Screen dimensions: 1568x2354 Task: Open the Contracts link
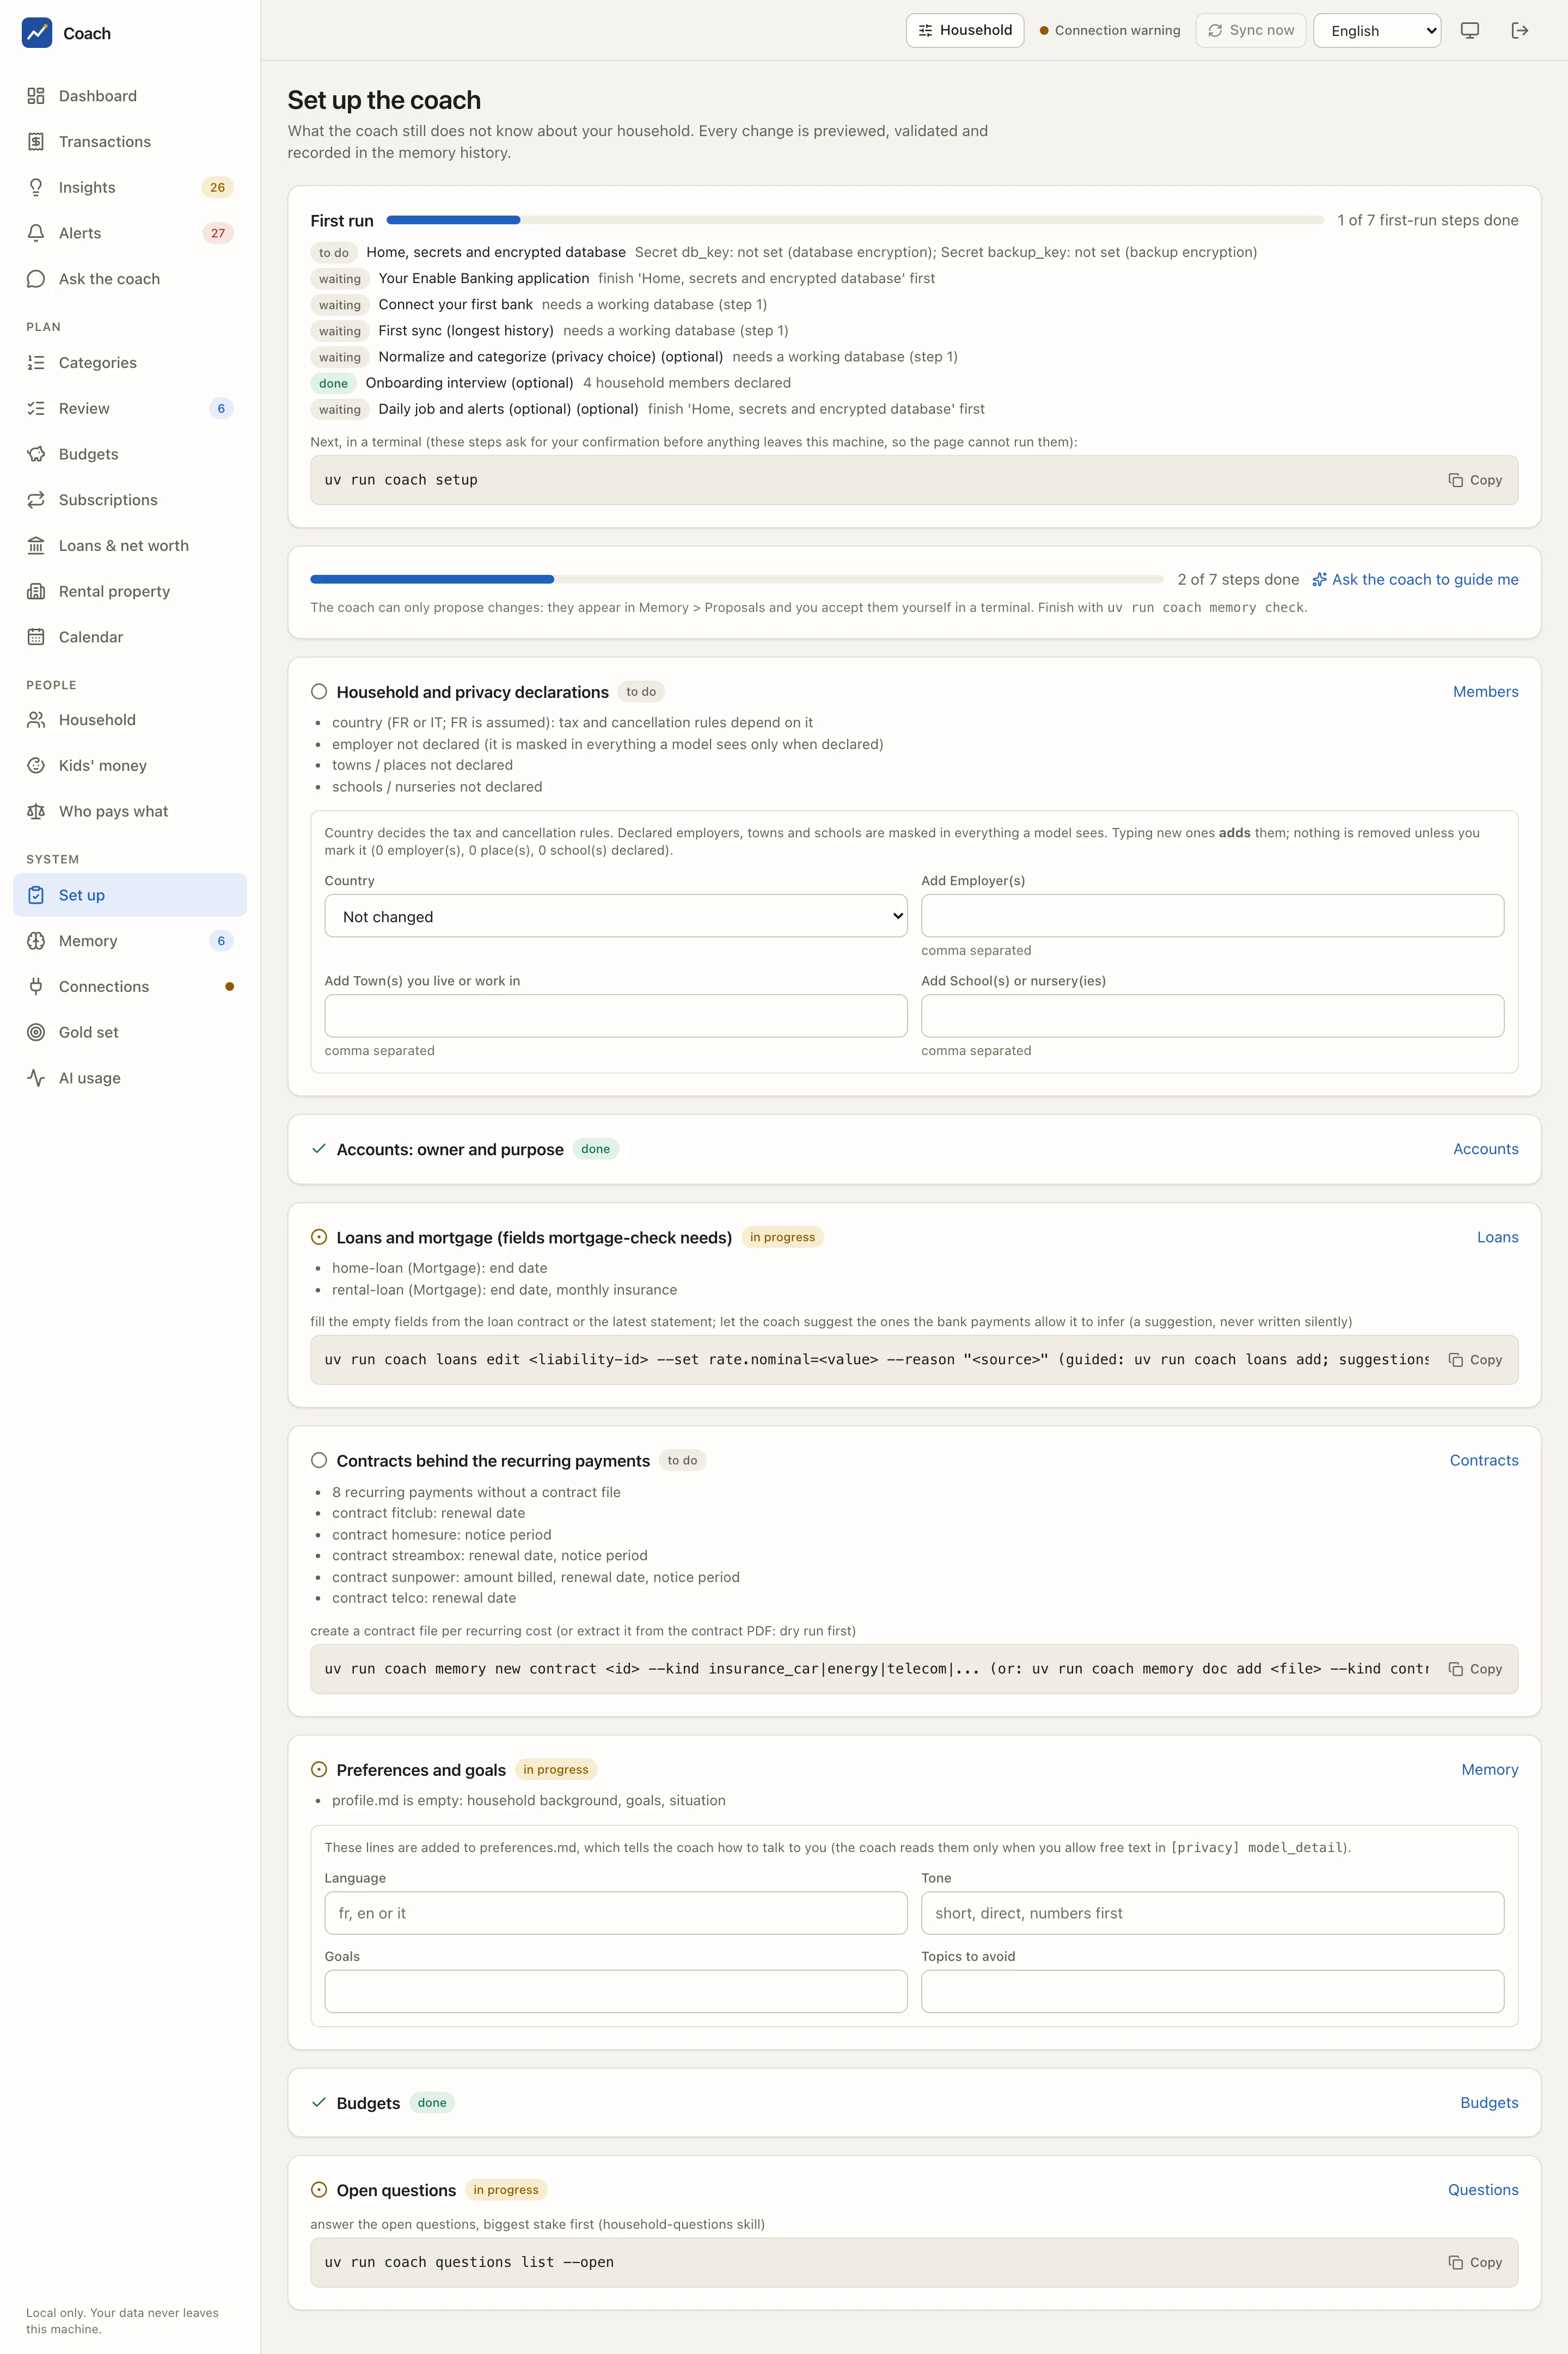click(x=1484, y=1460)
